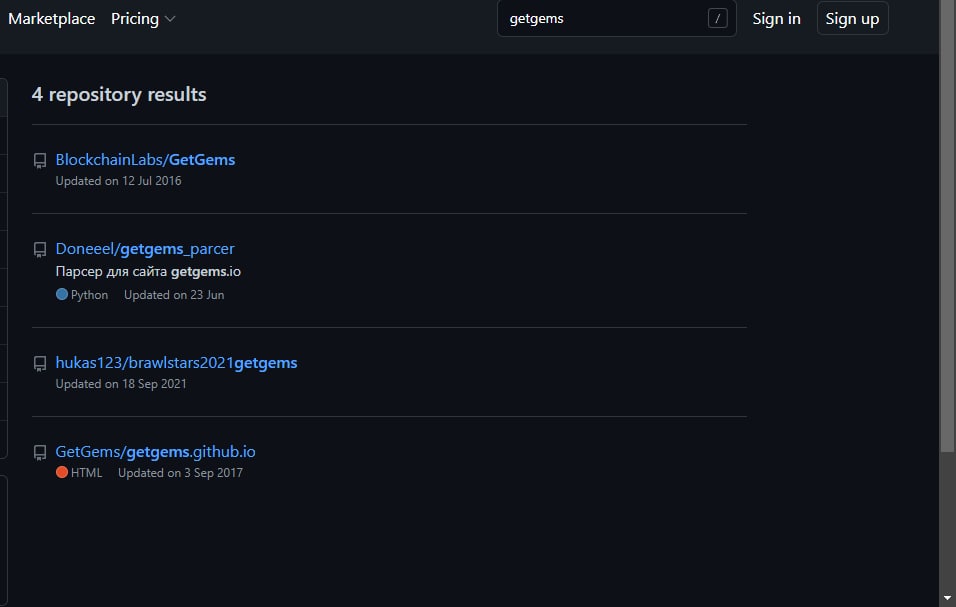The width and height of the screenshot is (956, 607).
Task: Click the 'Парсер для сайта getgems.io' description
Action: point(148,271)
